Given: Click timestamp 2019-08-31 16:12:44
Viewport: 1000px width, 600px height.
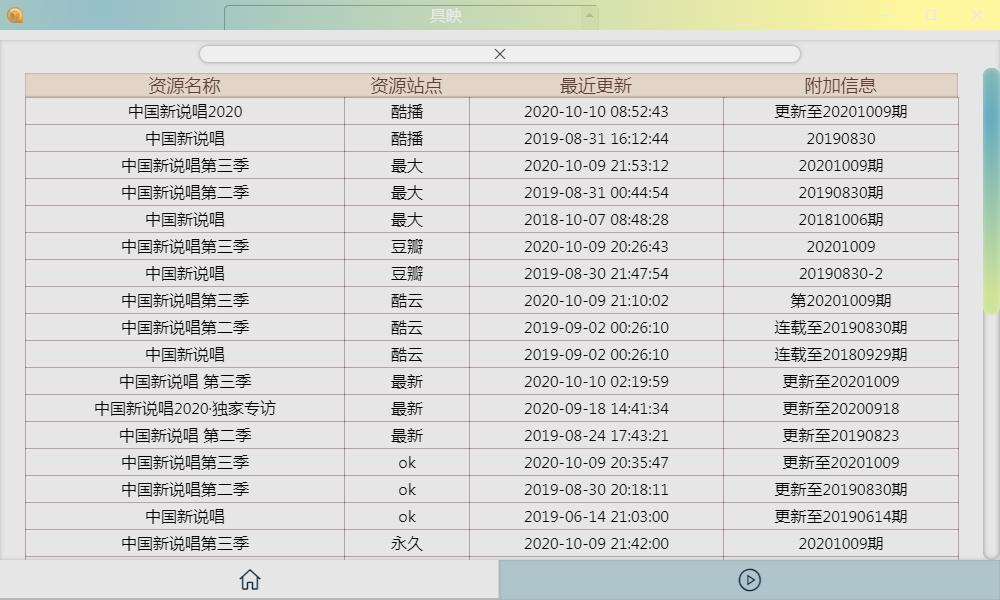Looking at the screenshot, I should 596,139.
